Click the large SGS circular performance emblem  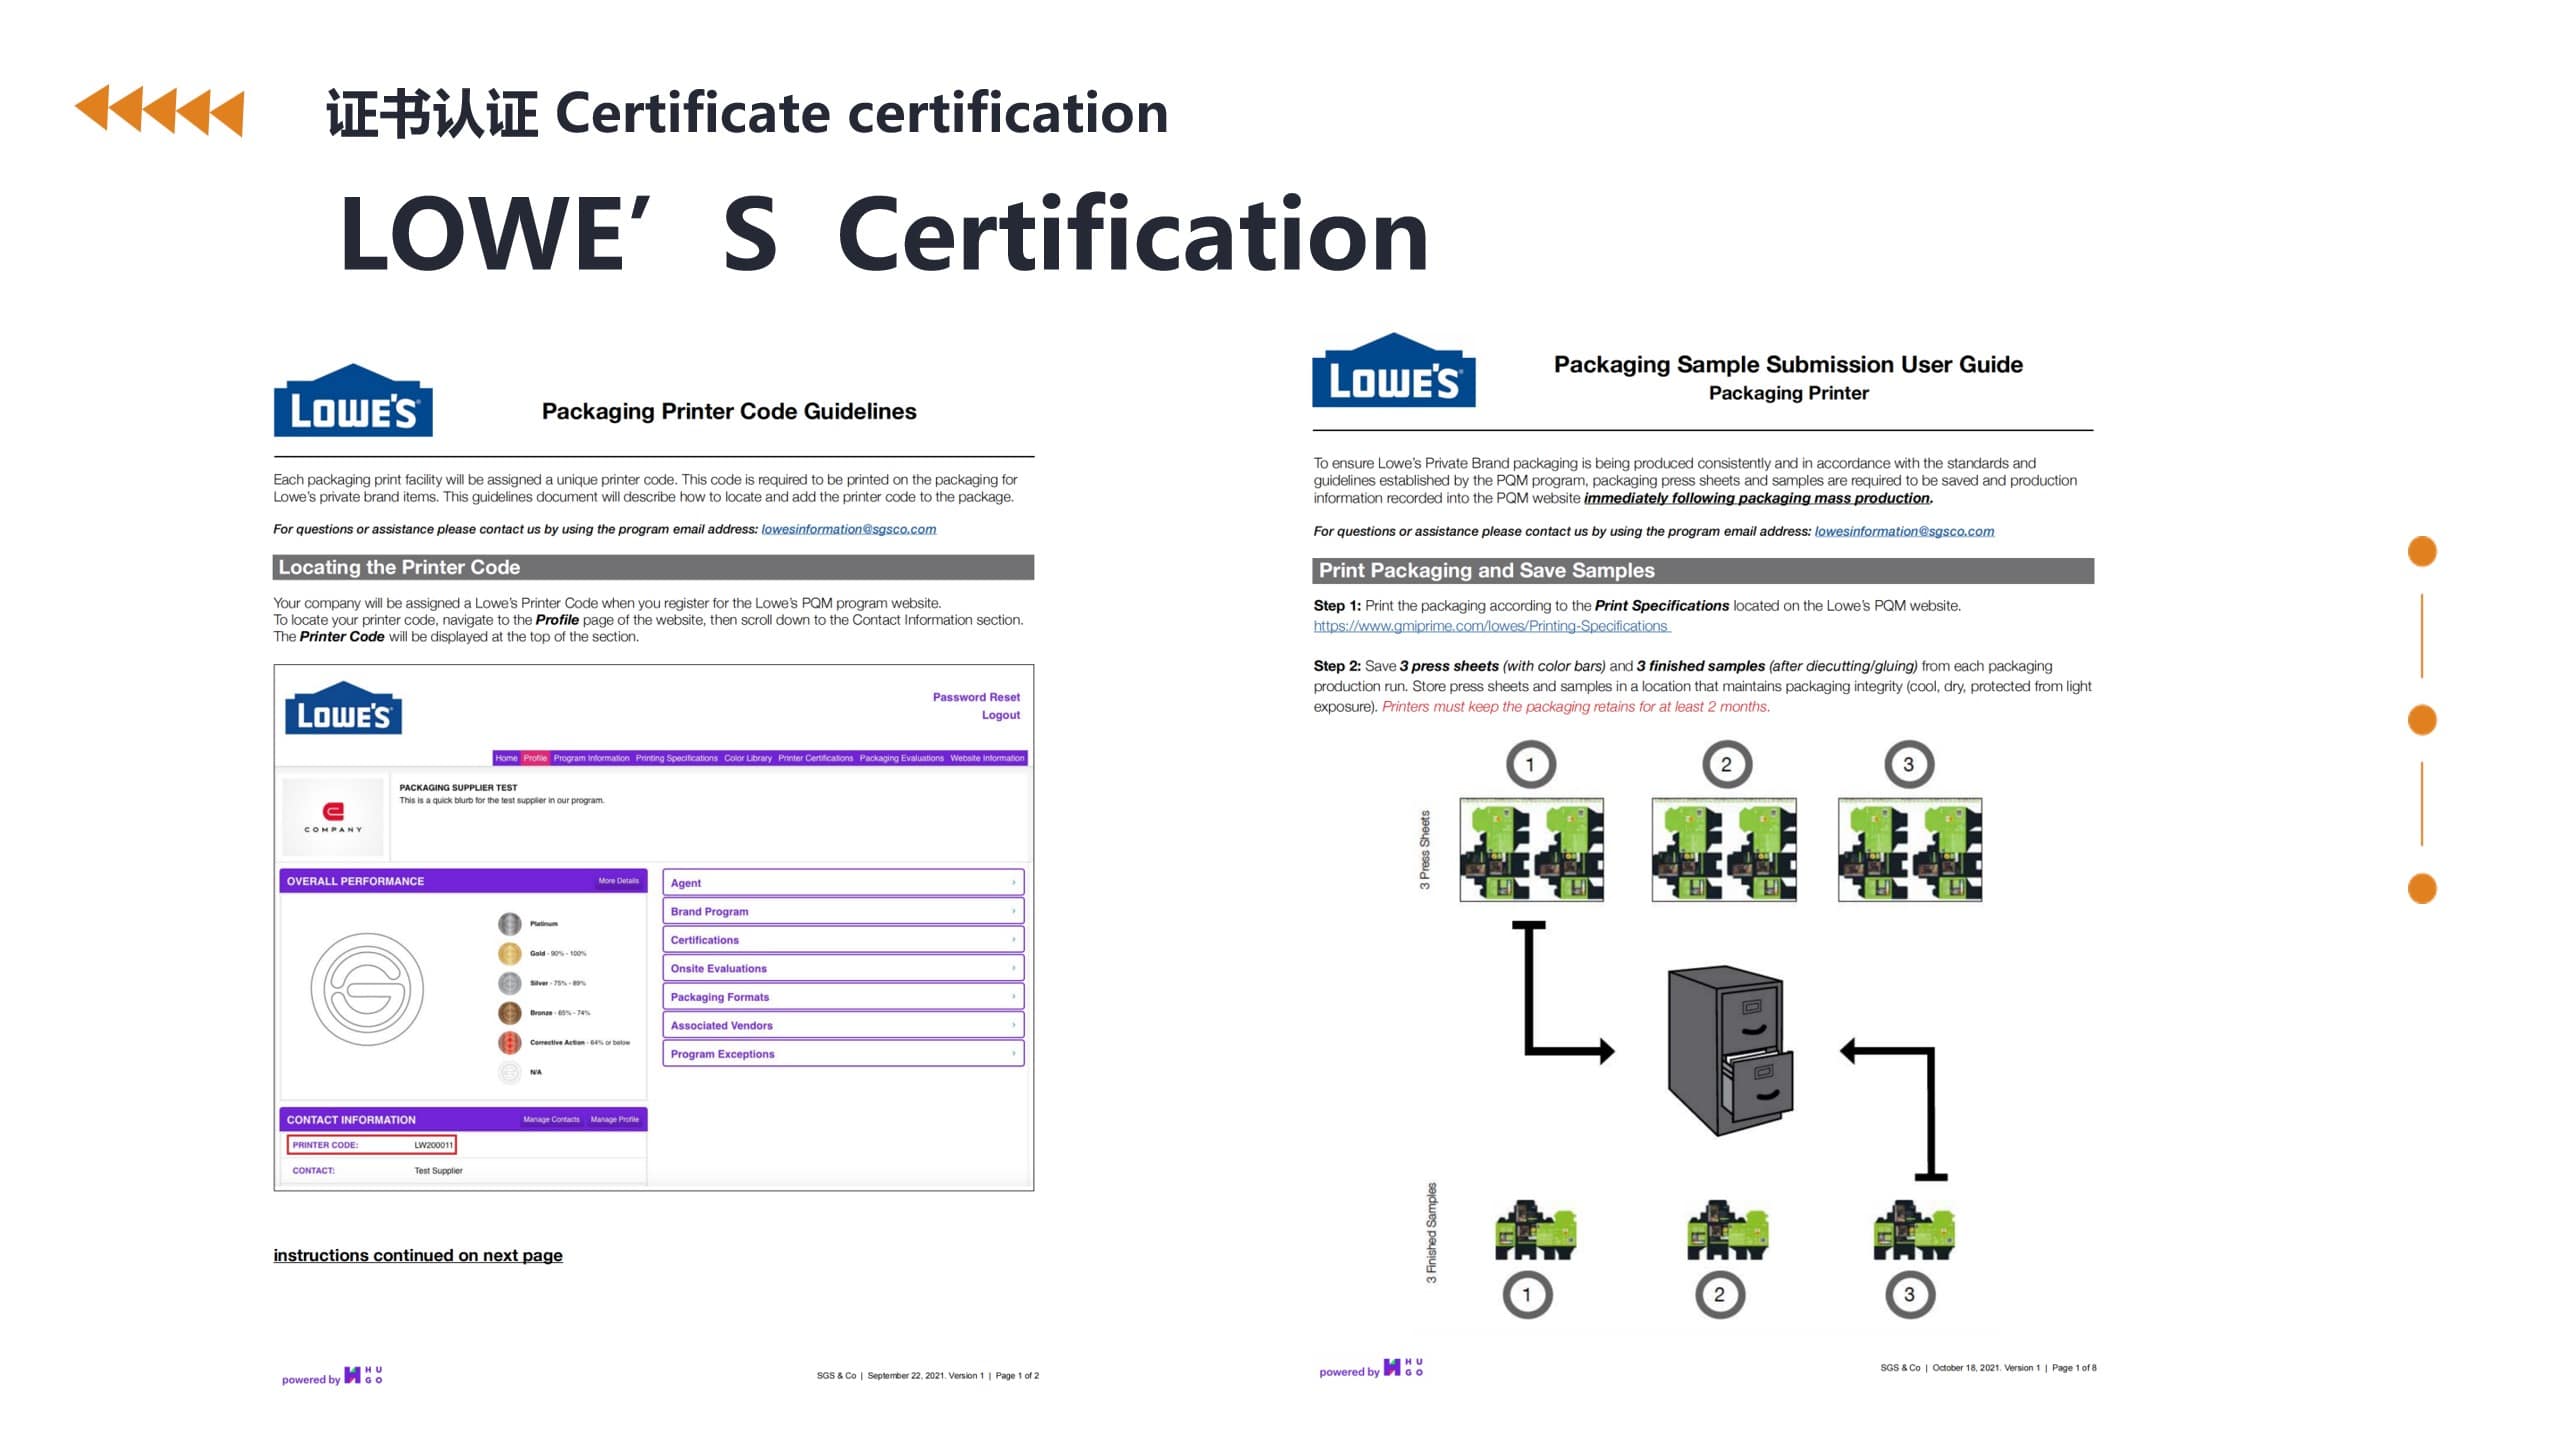pos(367,989)
